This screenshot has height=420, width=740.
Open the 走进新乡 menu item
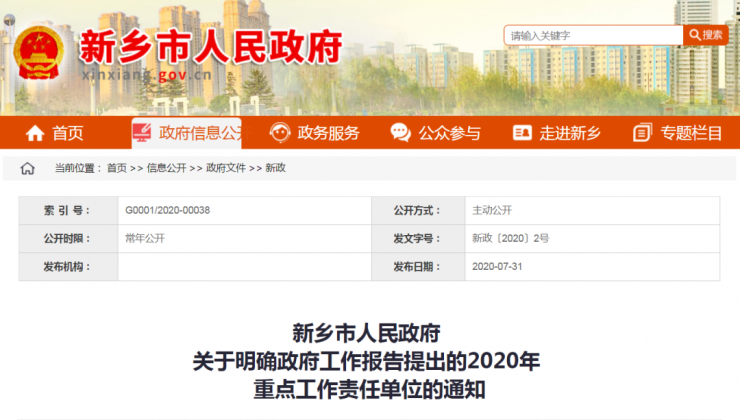570,133
